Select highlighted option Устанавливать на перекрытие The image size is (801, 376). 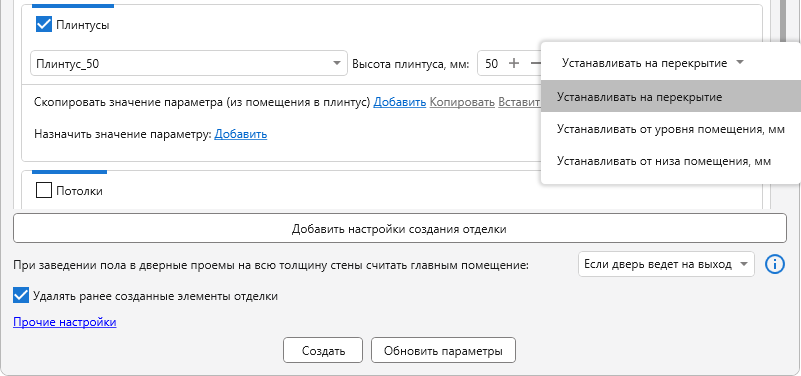point(670,97)
